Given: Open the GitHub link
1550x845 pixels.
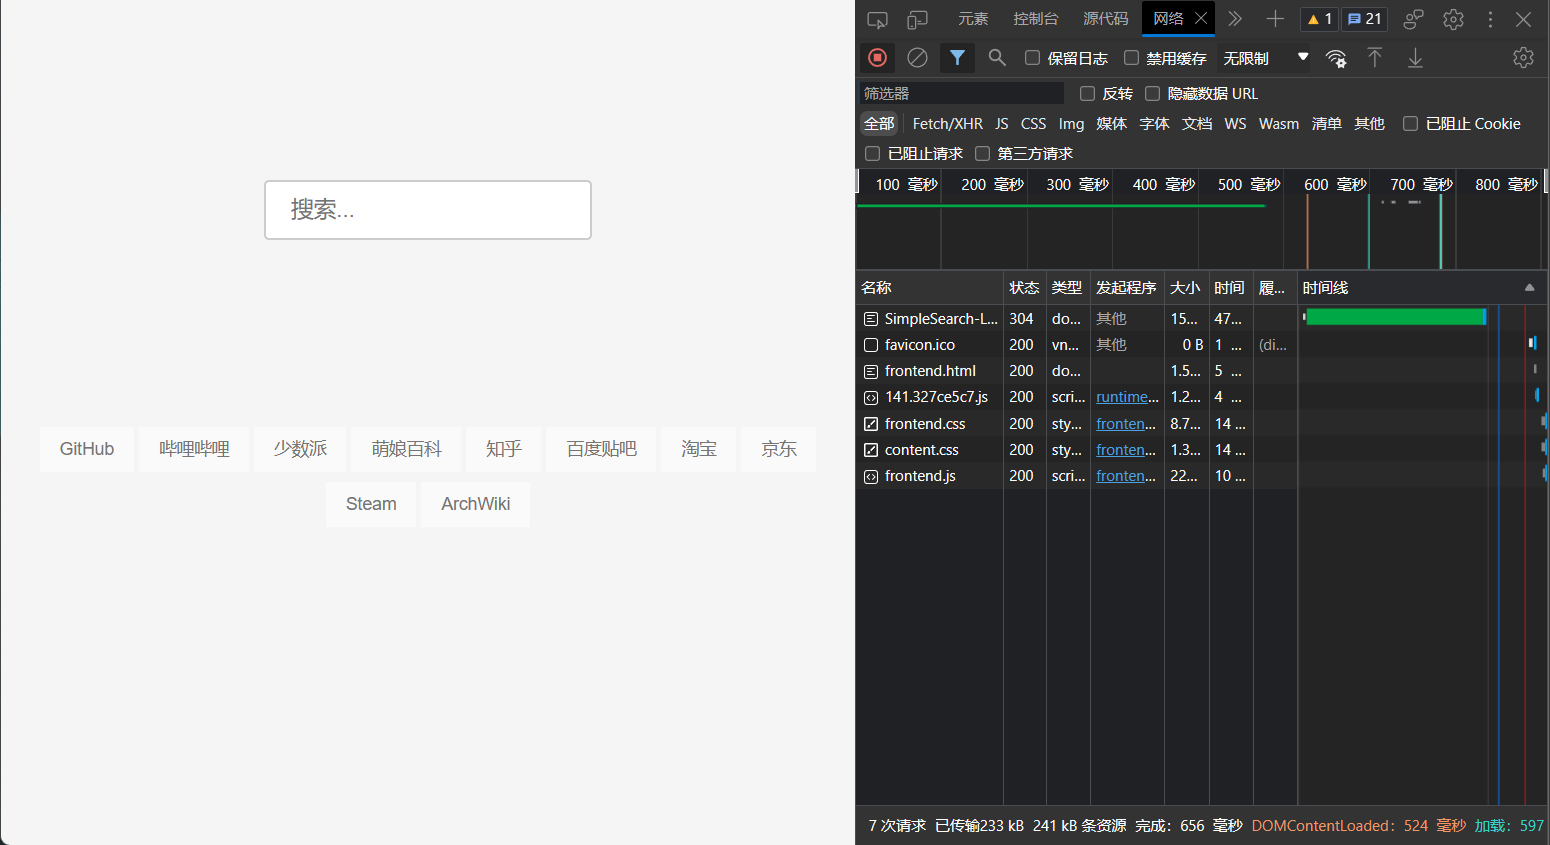Looking at the screenshot, I should coord(86,449).
